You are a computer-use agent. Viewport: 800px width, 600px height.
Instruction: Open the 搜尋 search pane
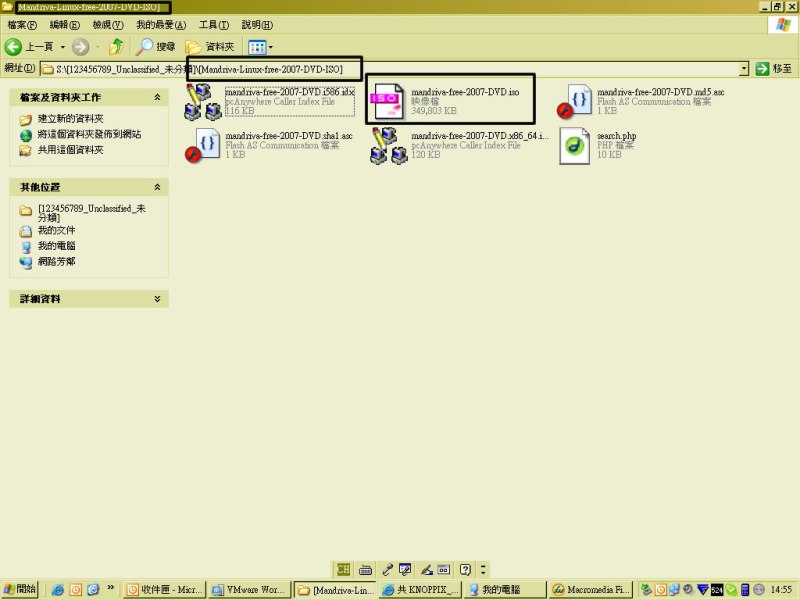pos(156,47)
